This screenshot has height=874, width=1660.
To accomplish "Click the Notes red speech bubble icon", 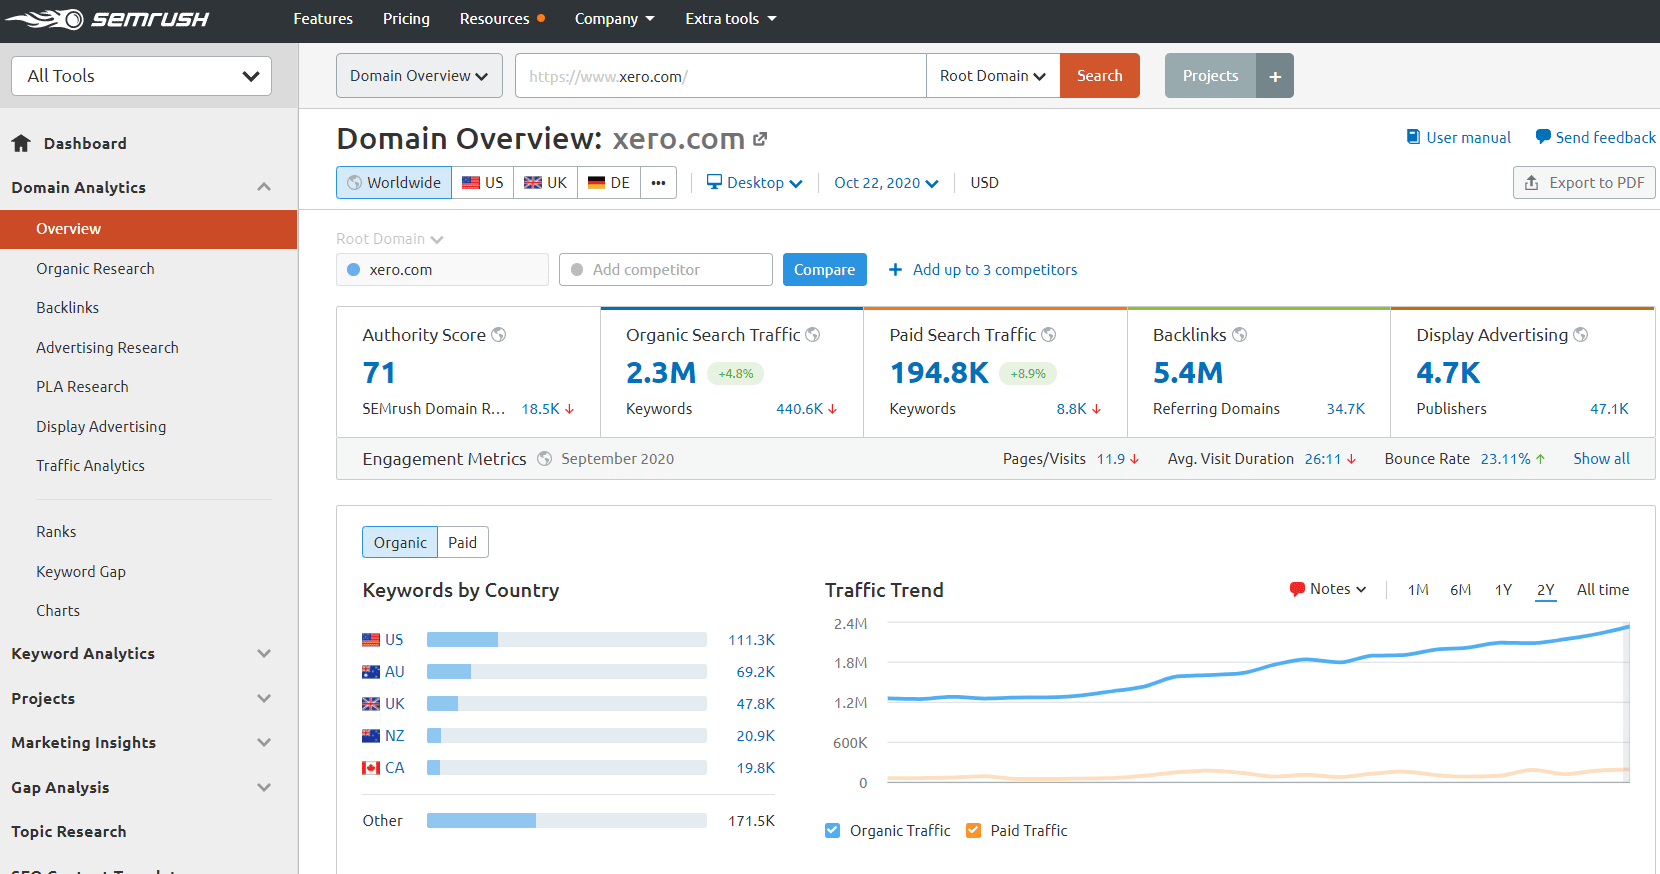I will (1297, 589).
